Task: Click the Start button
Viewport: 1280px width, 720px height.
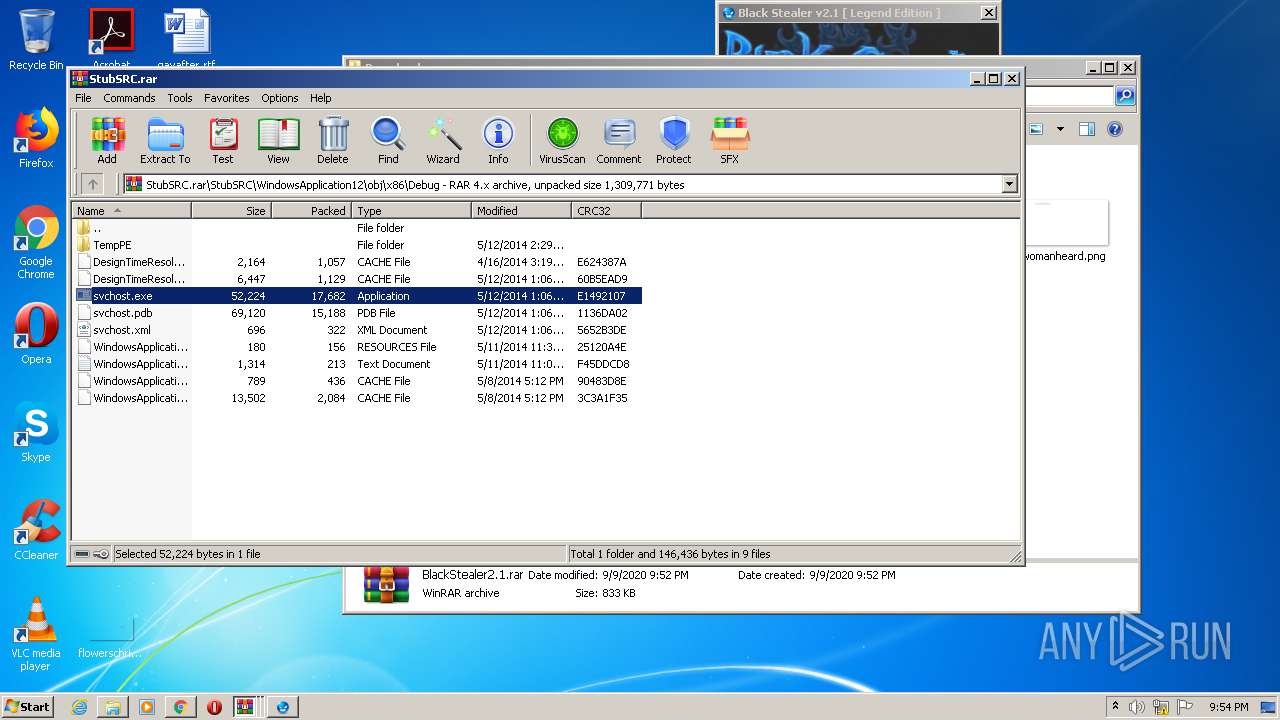Action: coord(27,706)
